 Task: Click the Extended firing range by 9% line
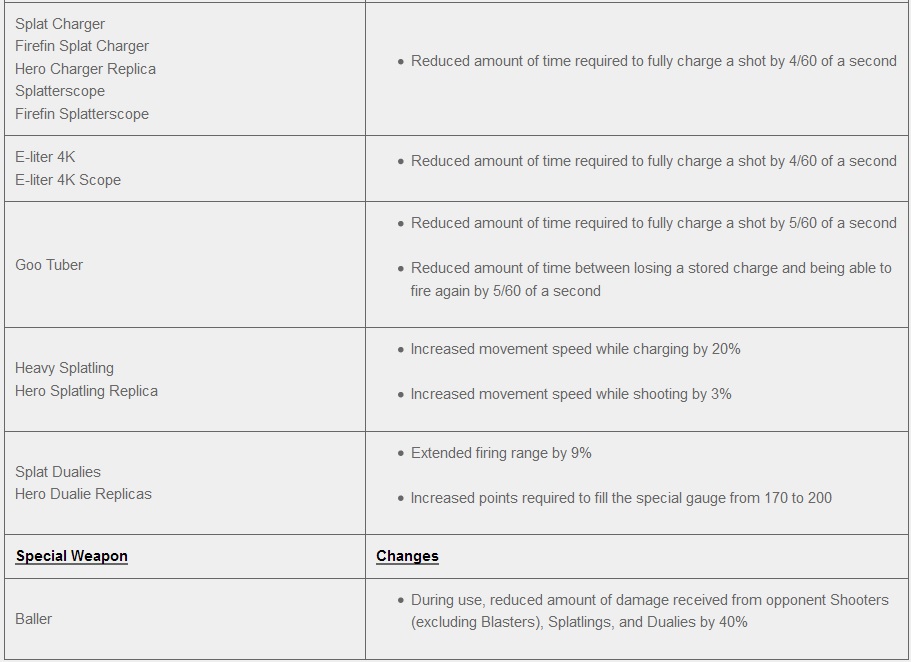click(x=501, y=453)
